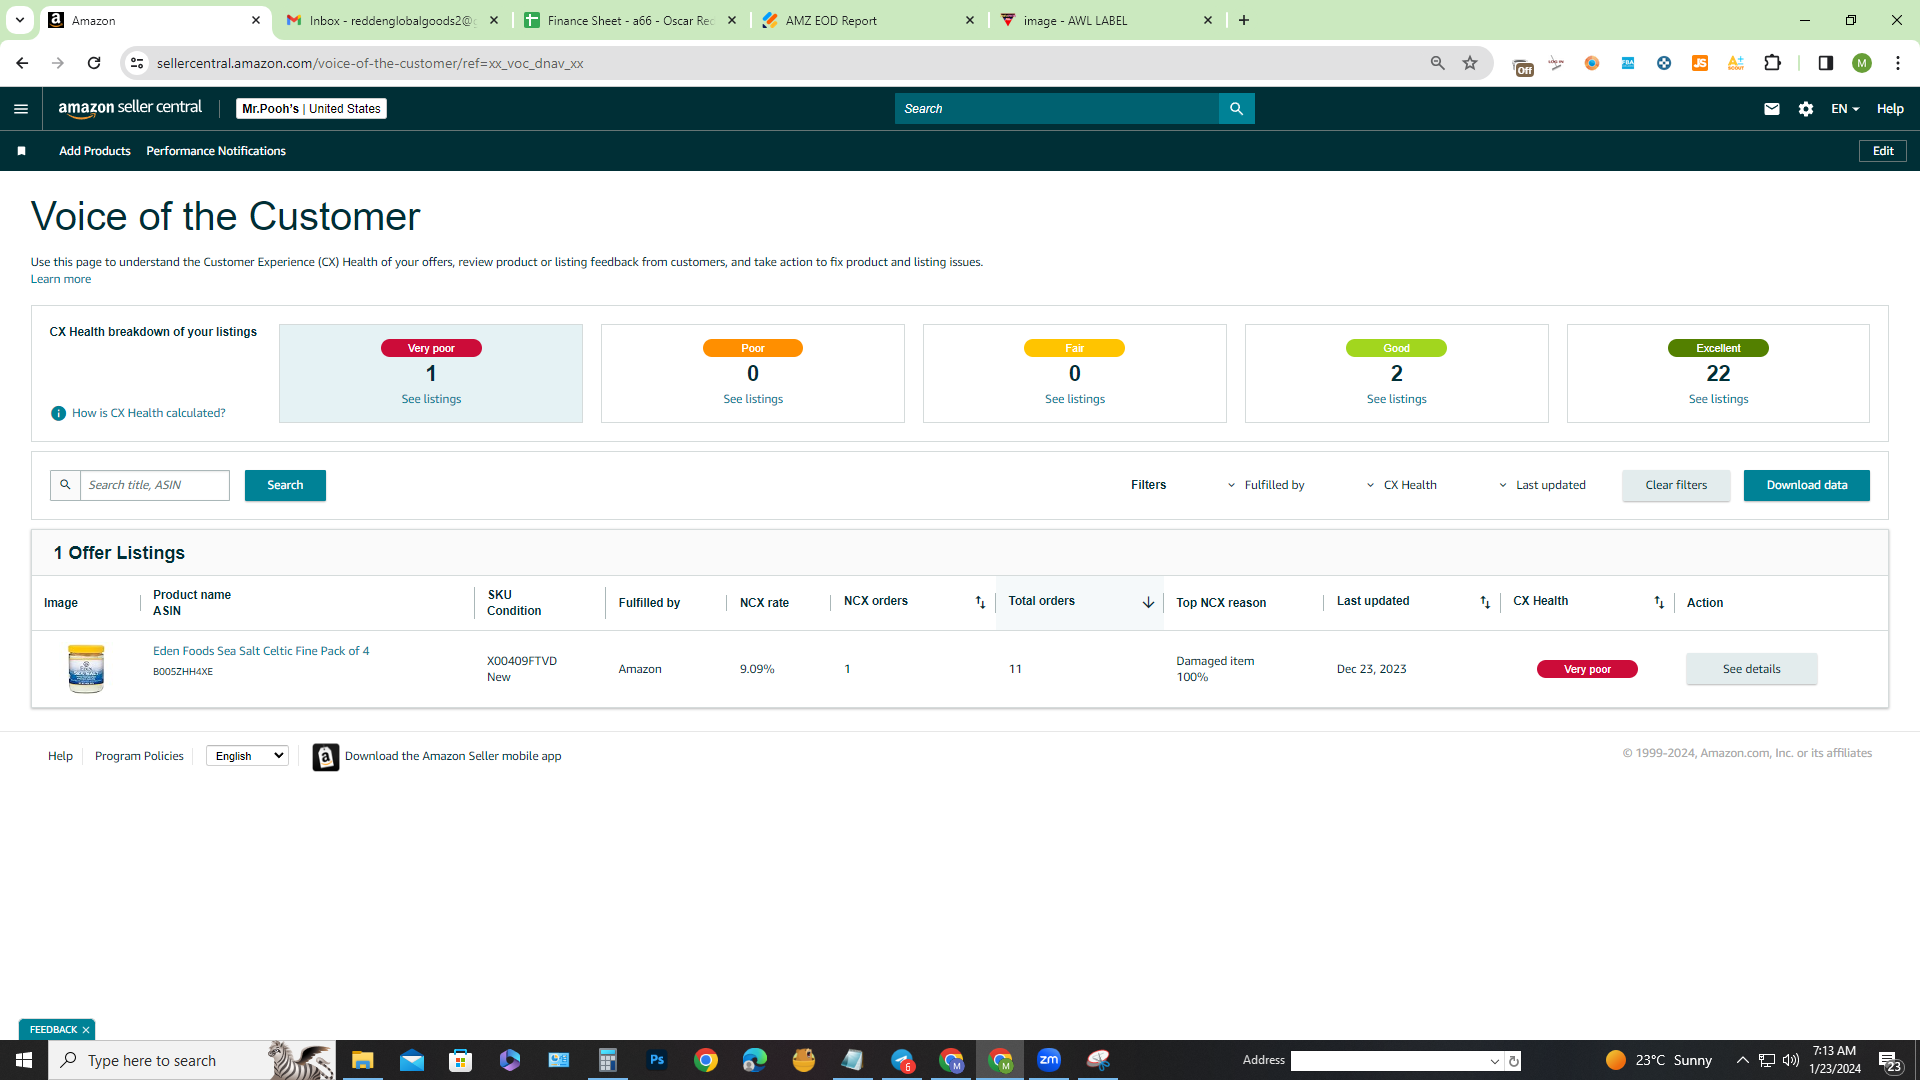View site information icon in address bar
This screenshot has height=1080, width=1920.
point(137,63)
